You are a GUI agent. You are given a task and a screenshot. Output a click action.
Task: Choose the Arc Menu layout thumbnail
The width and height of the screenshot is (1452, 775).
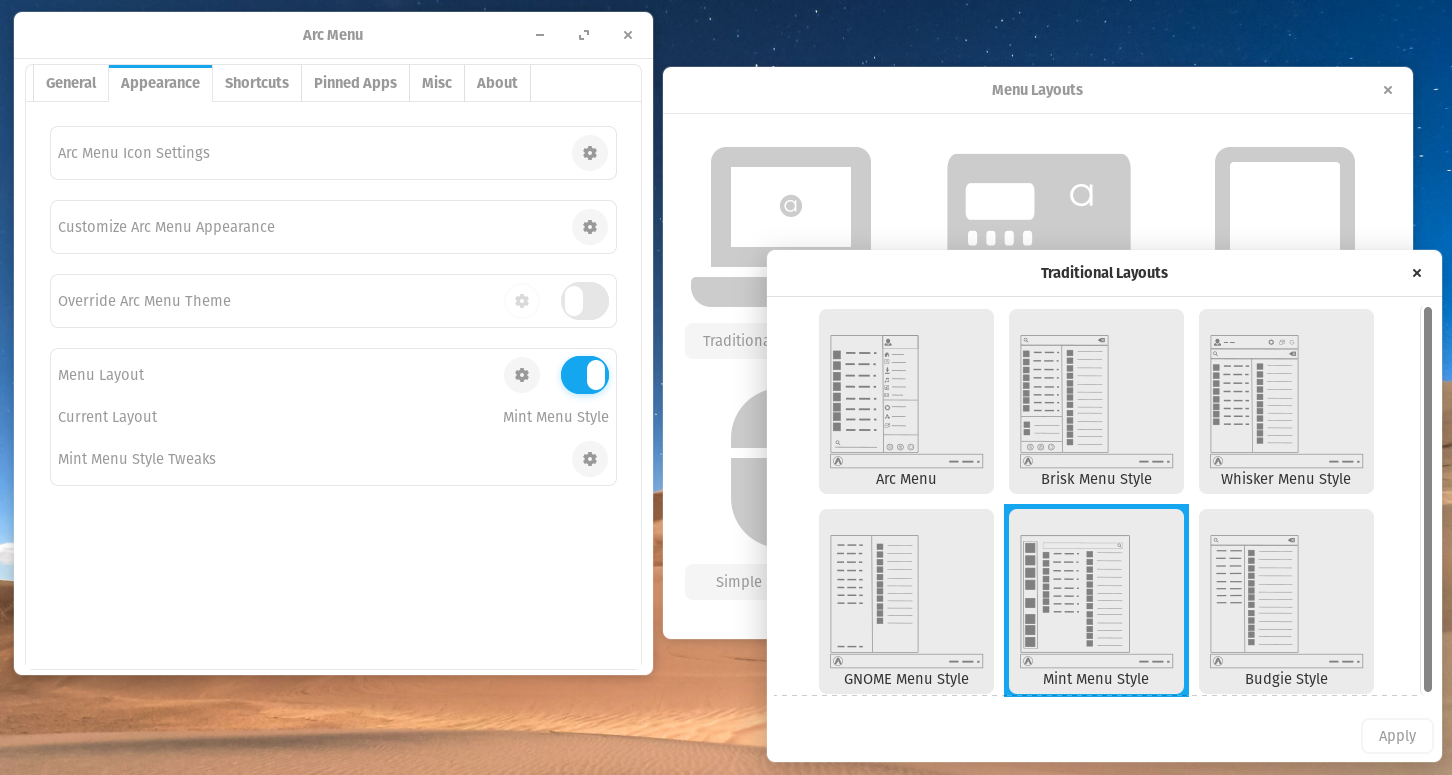906,401
